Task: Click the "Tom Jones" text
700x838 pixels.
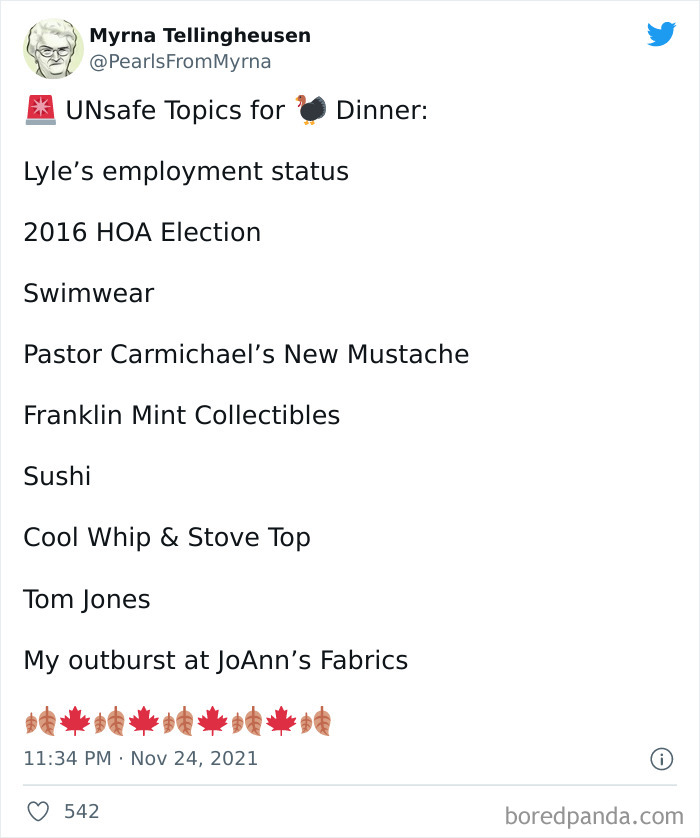Action: pyautogui.click(x=87, y=599)
